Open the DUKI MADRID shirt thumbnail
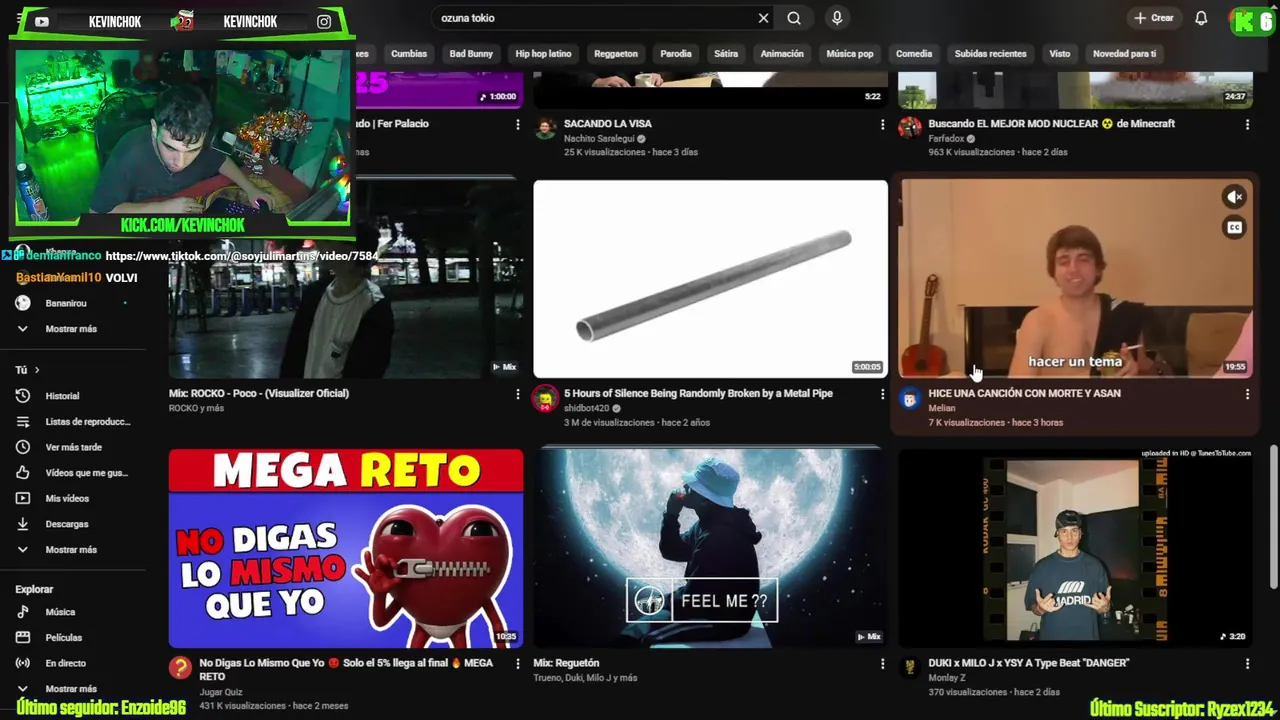Viewport: 1280px width, 720px height. pos(1075,548)
